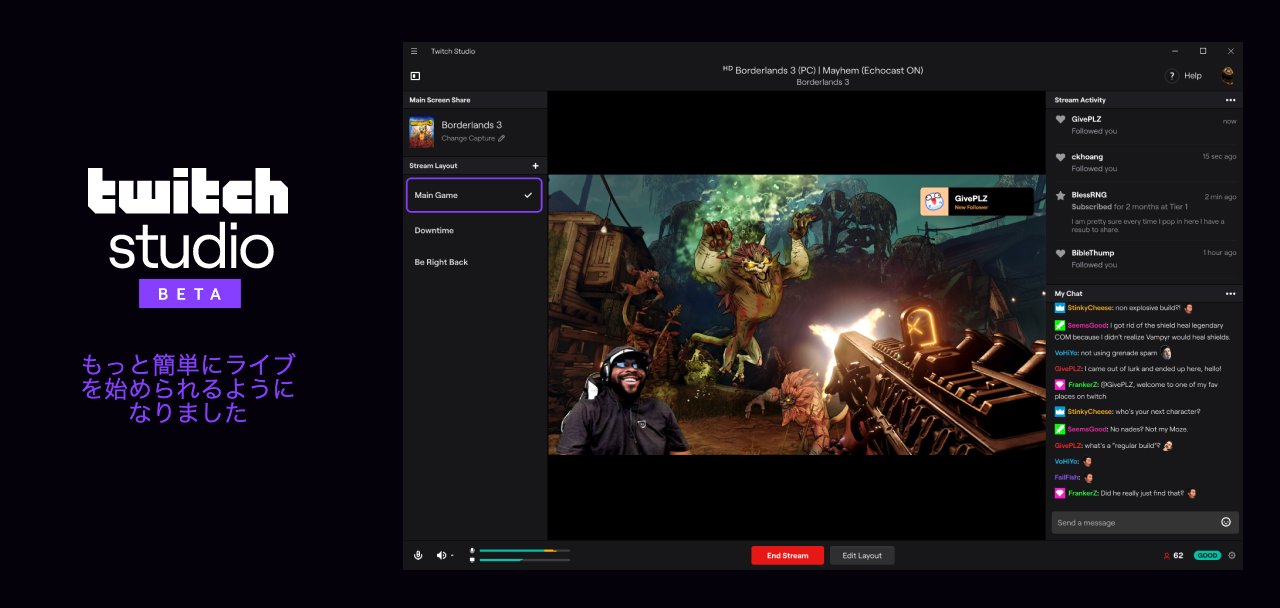Click BibleThump username in Stream Activity

coord(1092,253)
